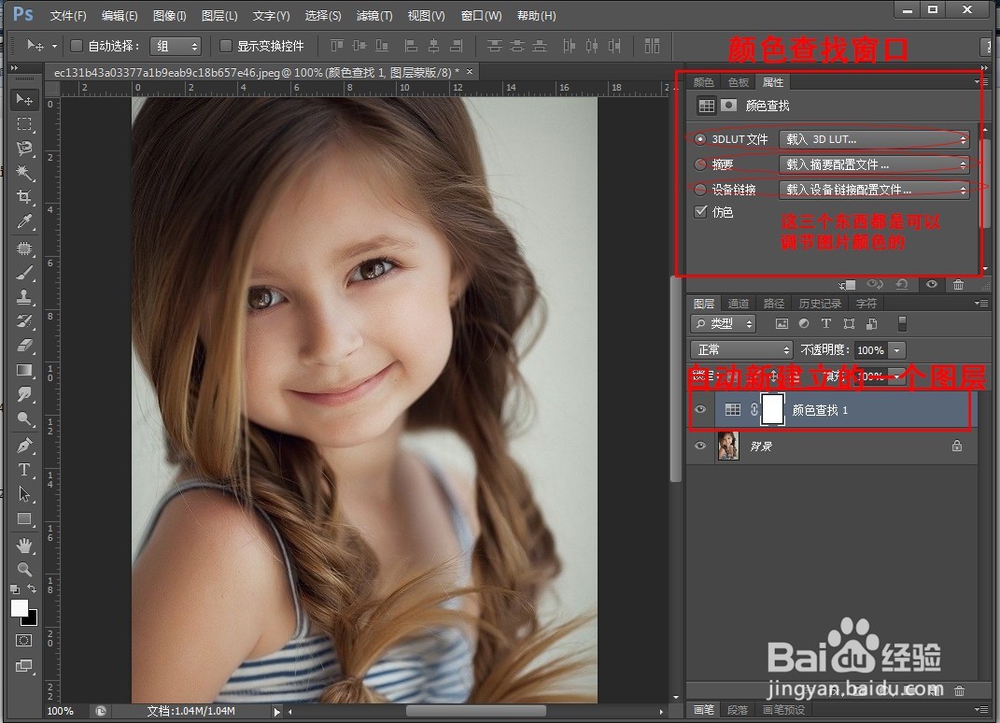1000x723 pixels.
Task: Change screen mode icon in toolbox
Action: click(24, 666)
